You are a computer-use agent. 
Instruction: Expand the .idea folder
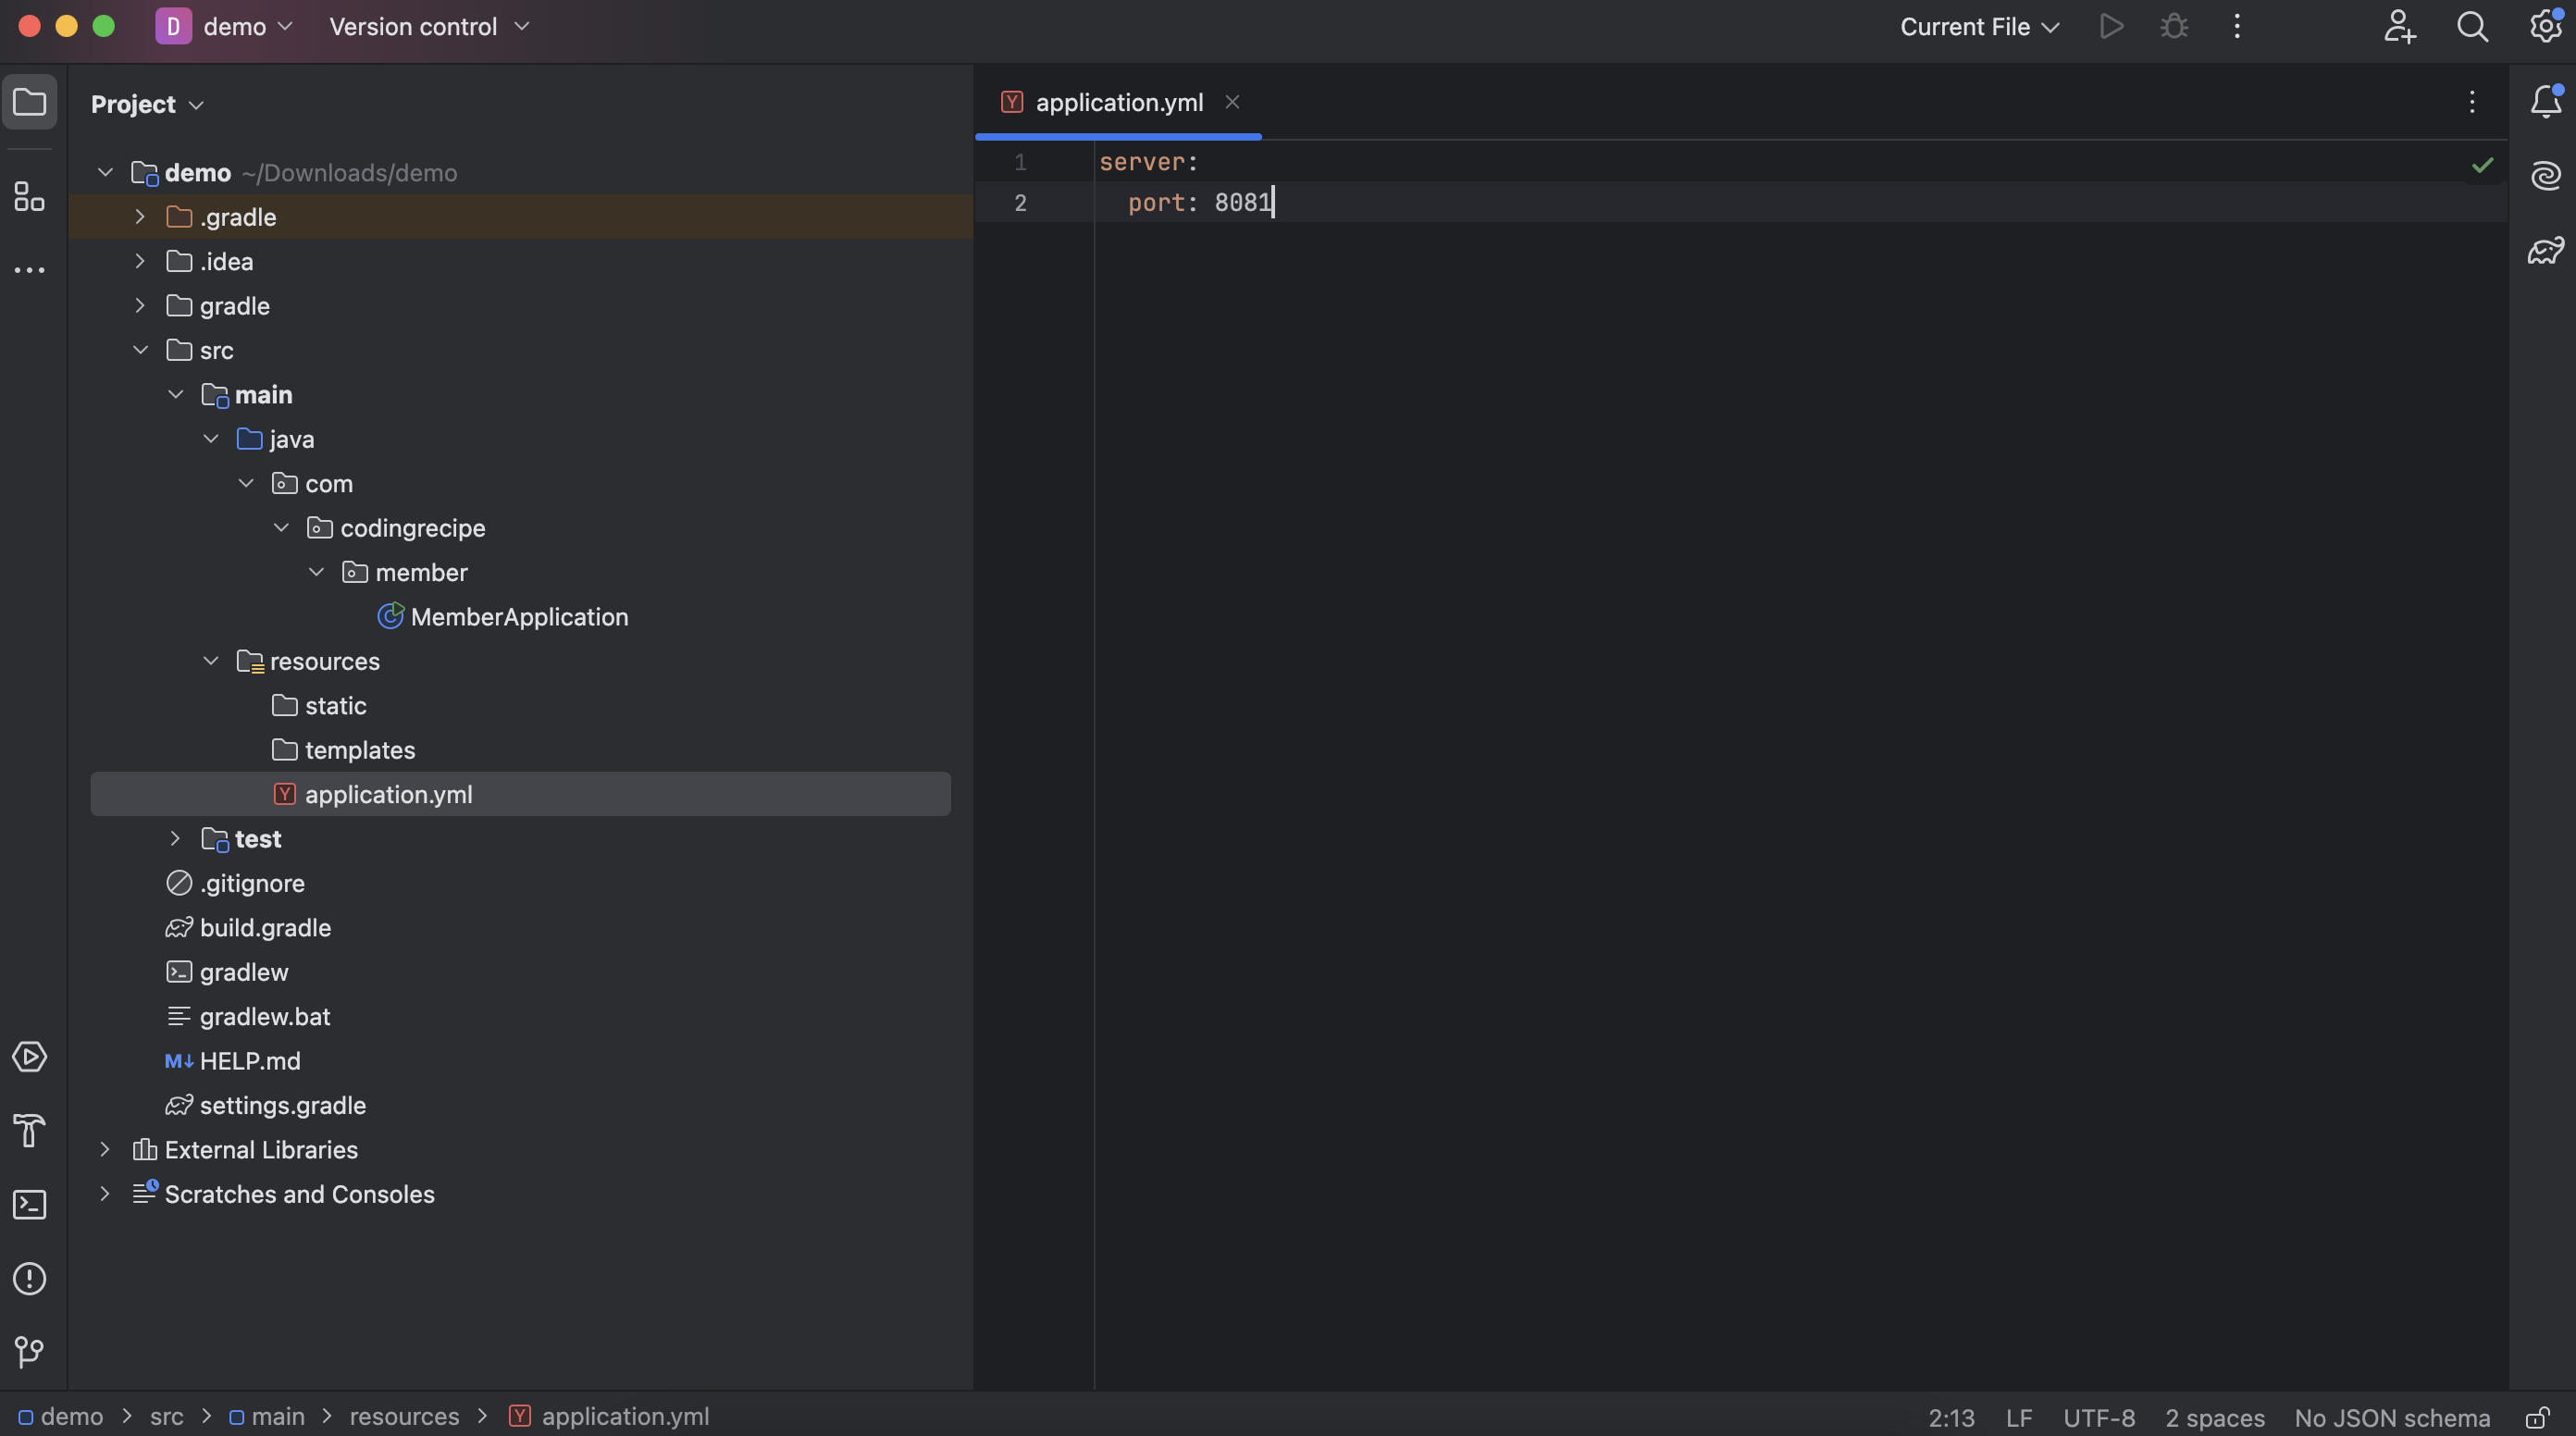click(140, 261)
